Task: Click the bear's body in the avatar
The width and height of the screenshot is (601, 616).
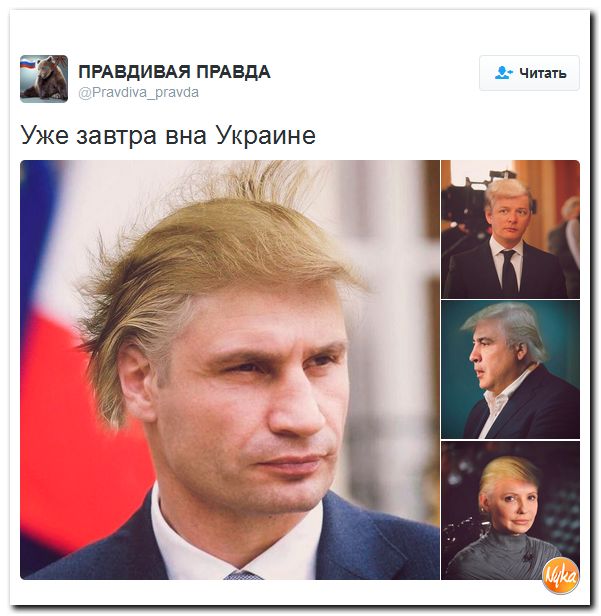Action: click(x=47, y=82)
